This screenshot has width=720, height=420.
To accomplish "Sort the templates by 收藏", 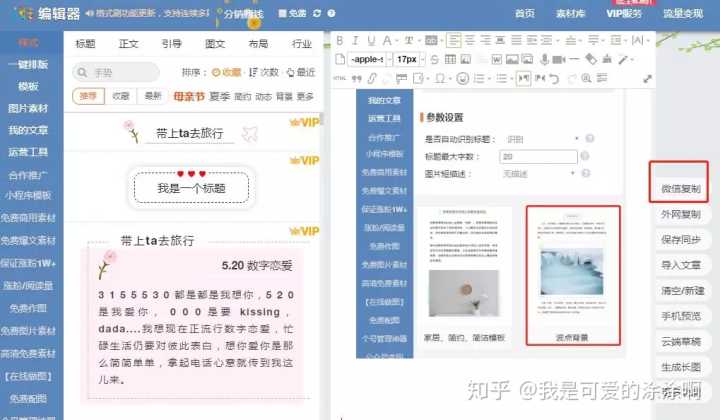I will coord(225,72).
